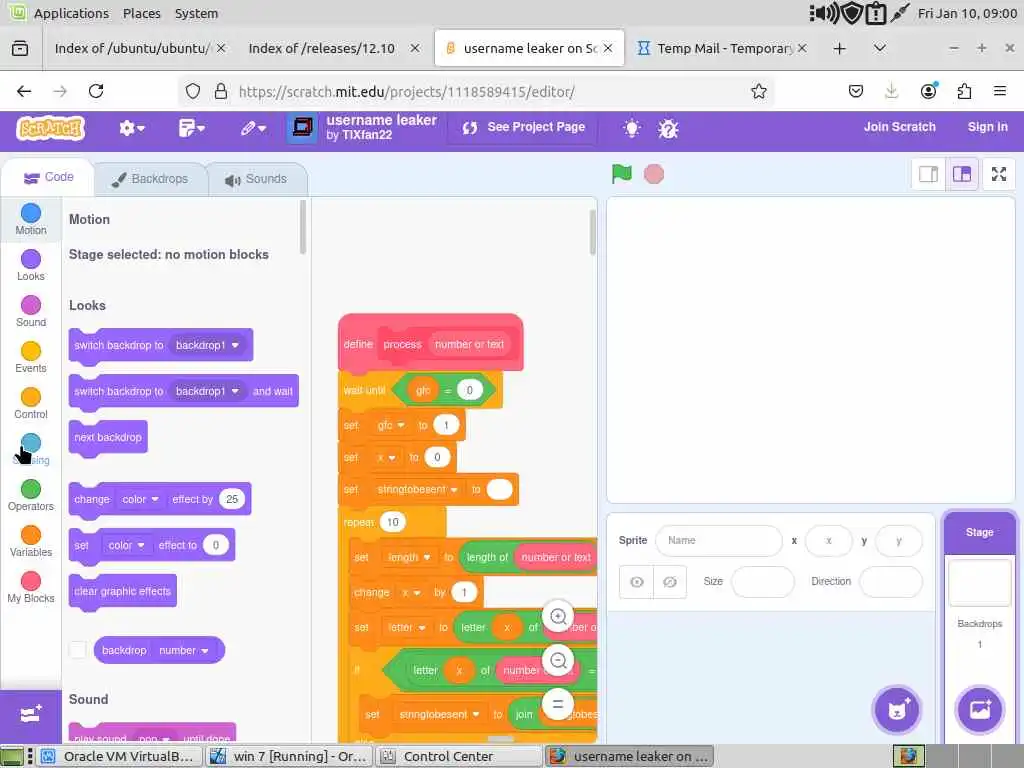Select the Sound block category
The image size is (1024, 768).
pos(31,311)
